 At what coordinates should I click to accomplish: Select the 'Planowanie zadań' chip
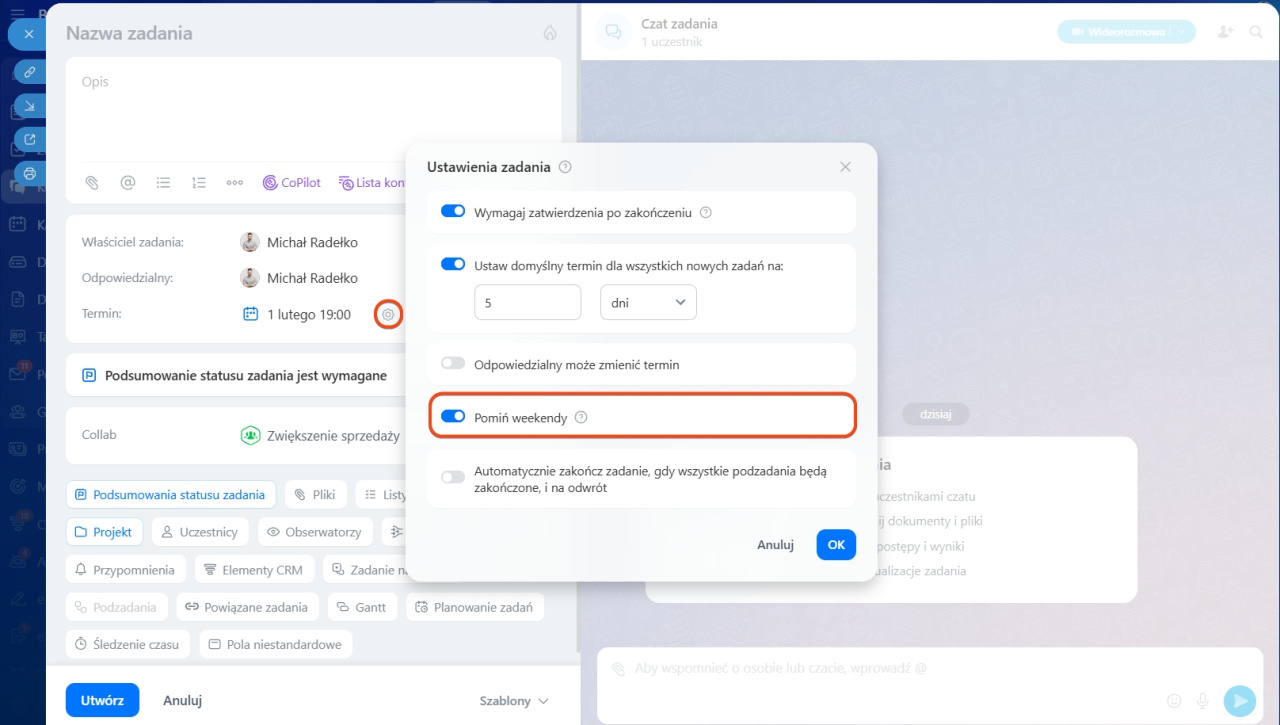click(x=474, y=606)
